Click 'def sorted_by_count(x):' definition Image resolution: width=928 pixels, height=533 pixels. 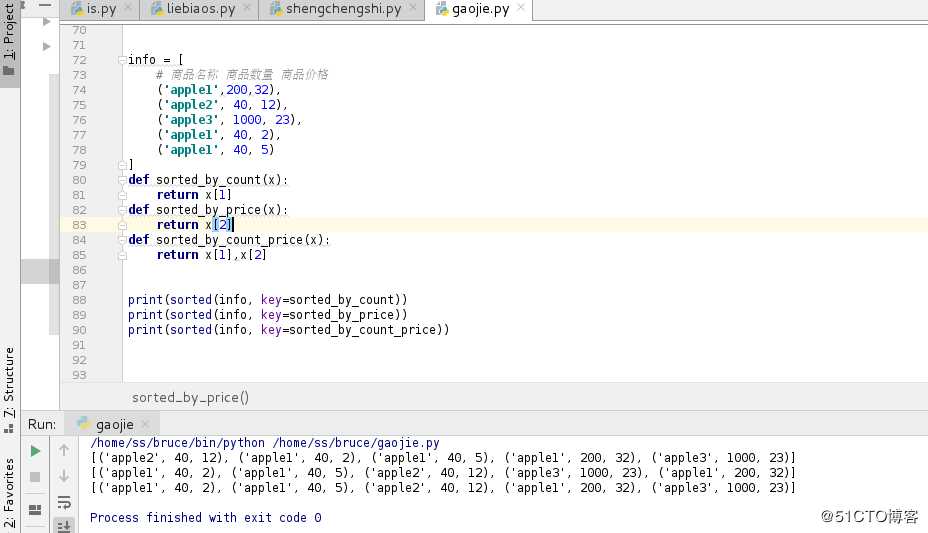[x=208, y=180]
